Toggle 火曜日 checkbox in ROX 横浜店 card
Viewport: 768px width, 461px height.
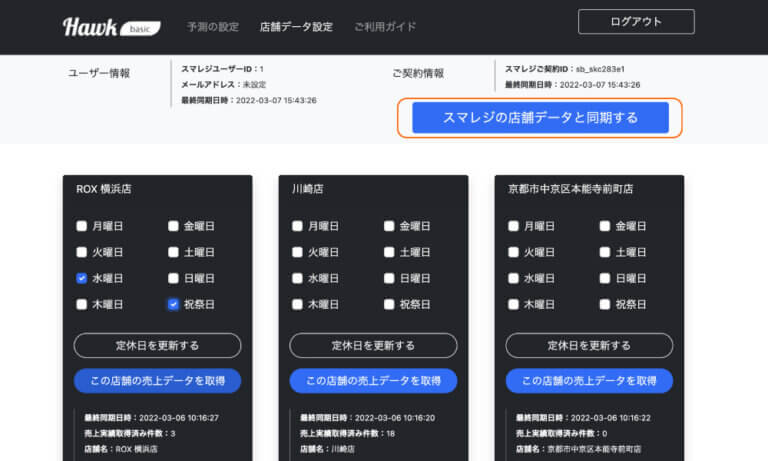tap(81, 252)
